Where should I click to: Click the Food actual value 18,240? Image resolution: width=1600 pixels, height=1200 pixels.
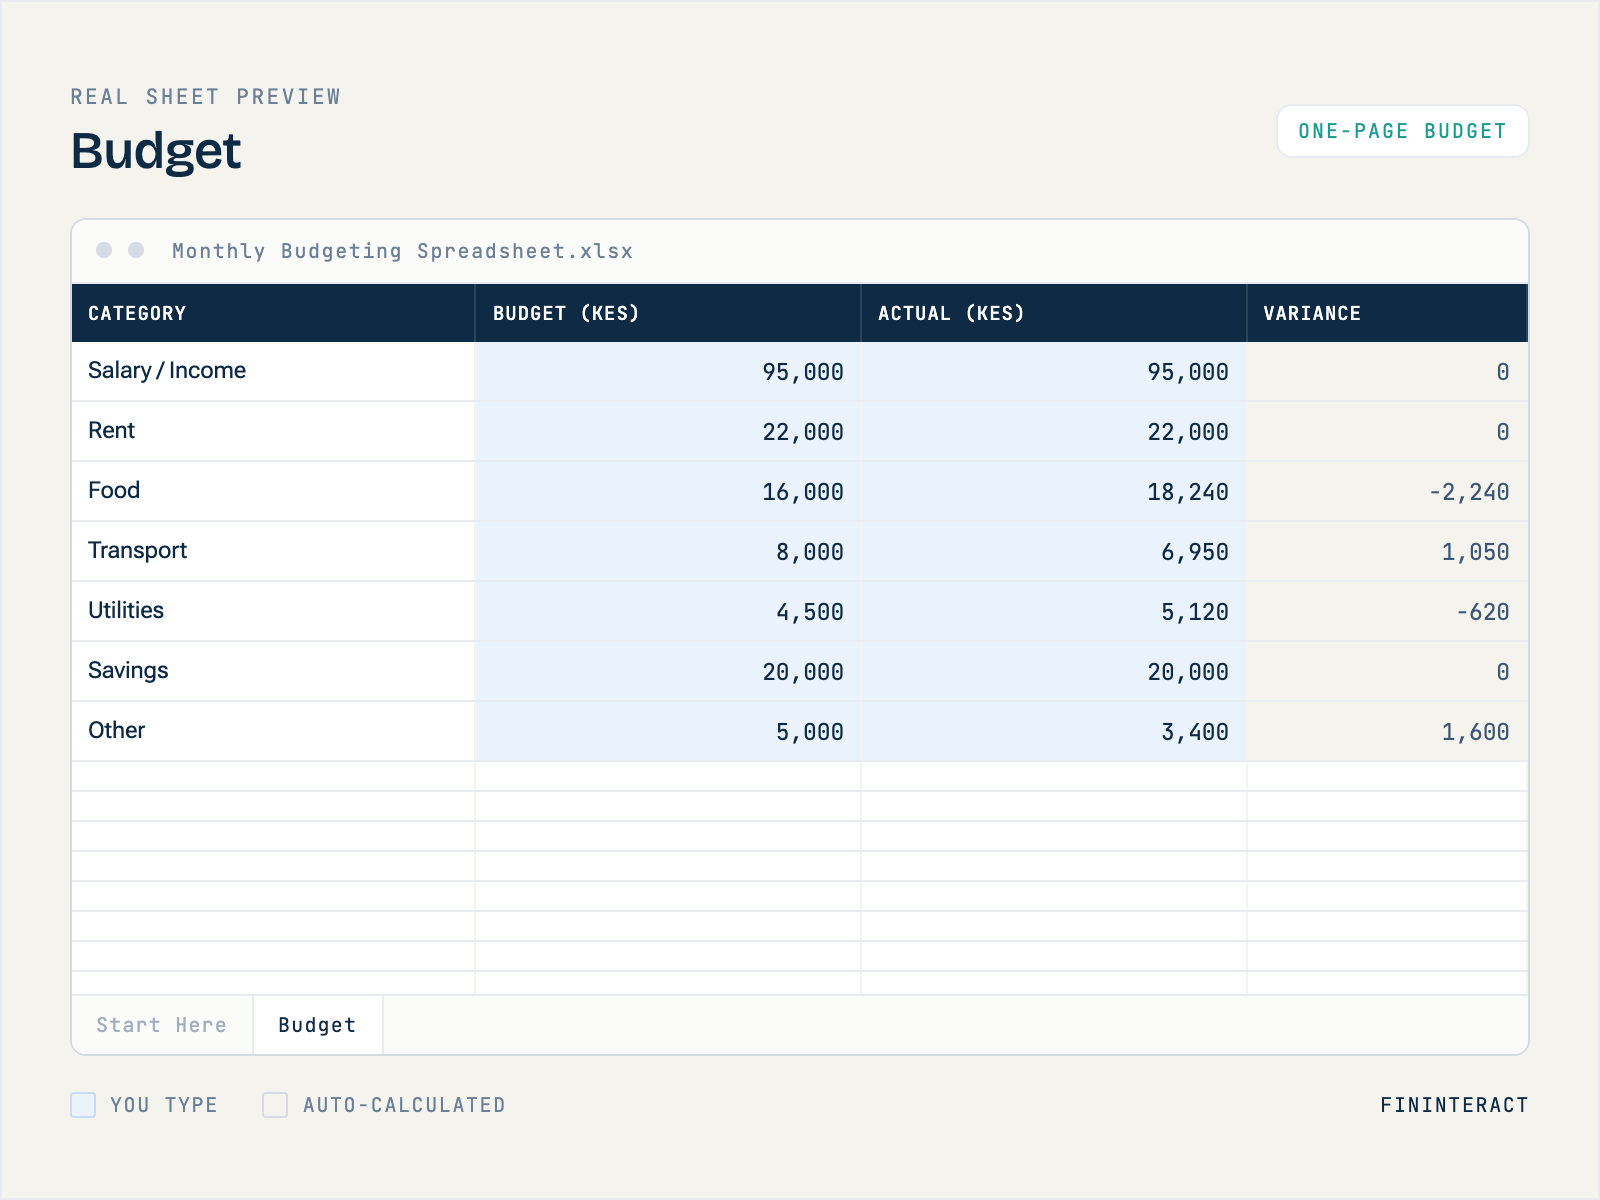point(1188,492)
